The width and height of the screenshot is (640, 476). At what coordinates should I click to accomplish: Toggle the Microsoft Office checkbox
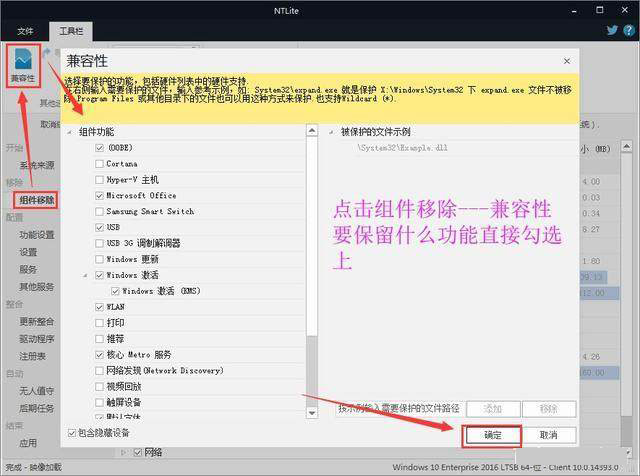tap(99, 196)
